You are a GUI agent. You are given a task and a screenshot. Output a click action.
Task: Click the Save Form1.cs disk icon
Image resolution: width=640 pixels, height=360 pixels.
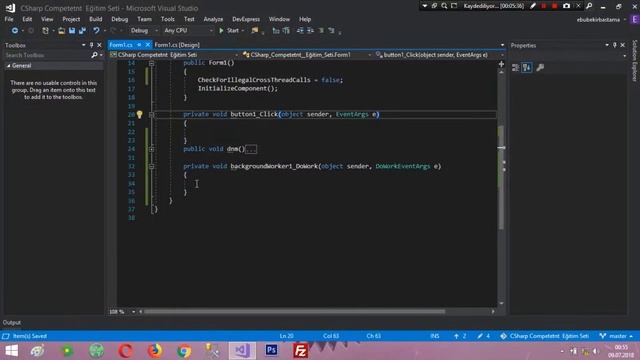[72, 31]
